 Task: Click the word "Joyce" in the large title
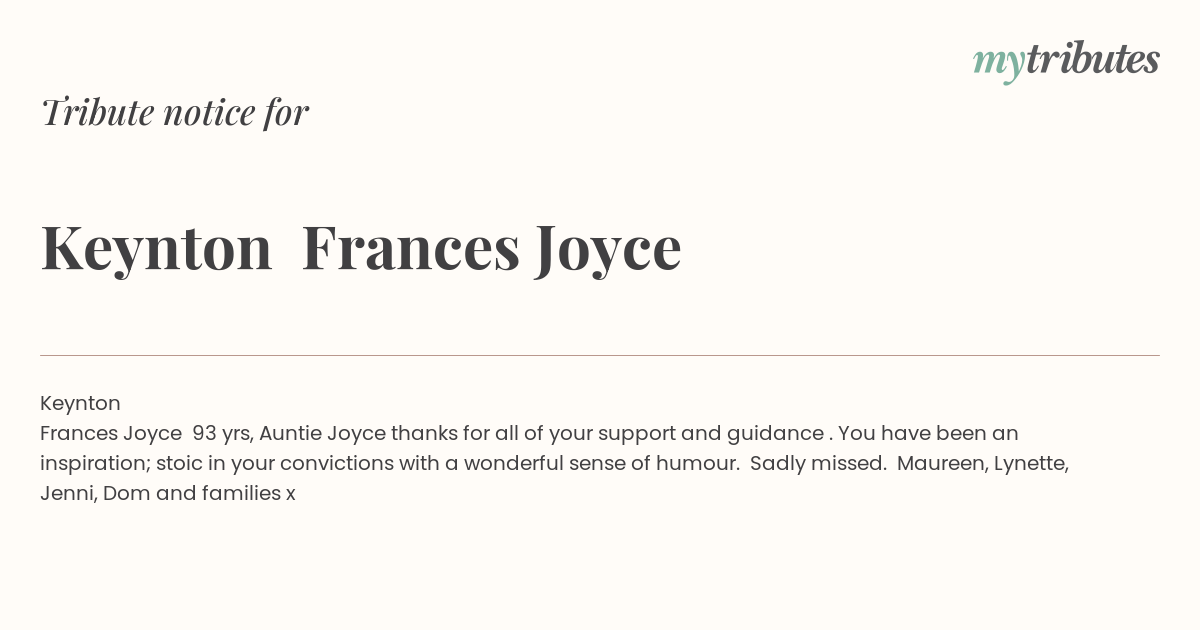(608, 250)
